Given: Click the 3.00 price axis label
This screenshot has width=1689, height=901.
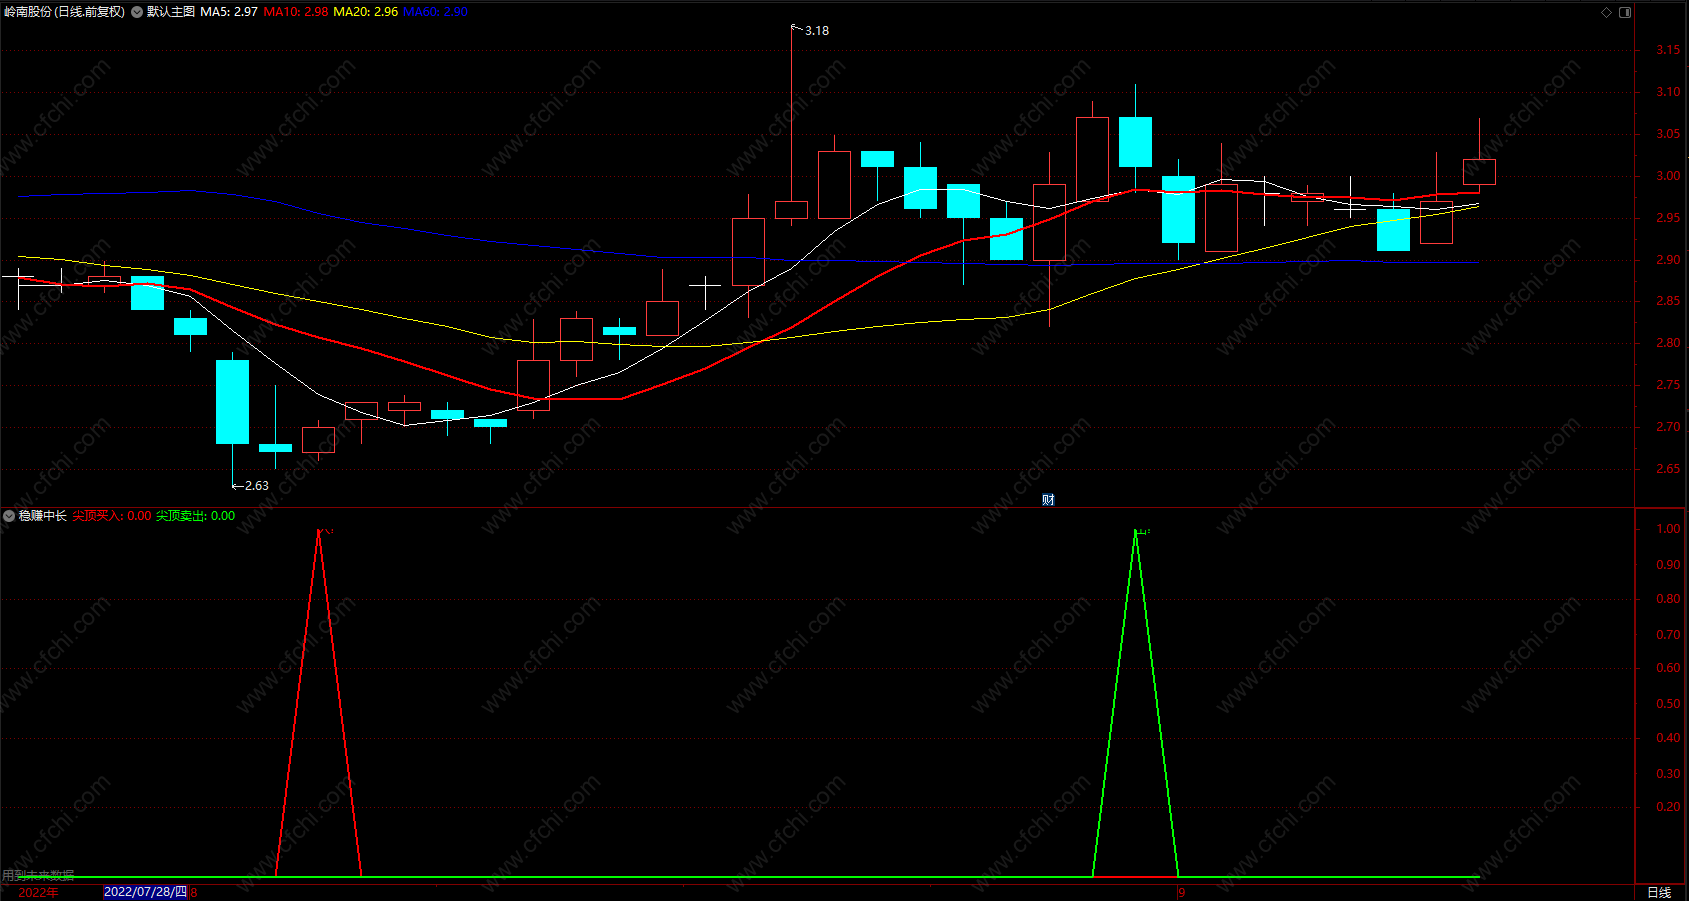Looking at the screenshot, I should (1668, 176).
